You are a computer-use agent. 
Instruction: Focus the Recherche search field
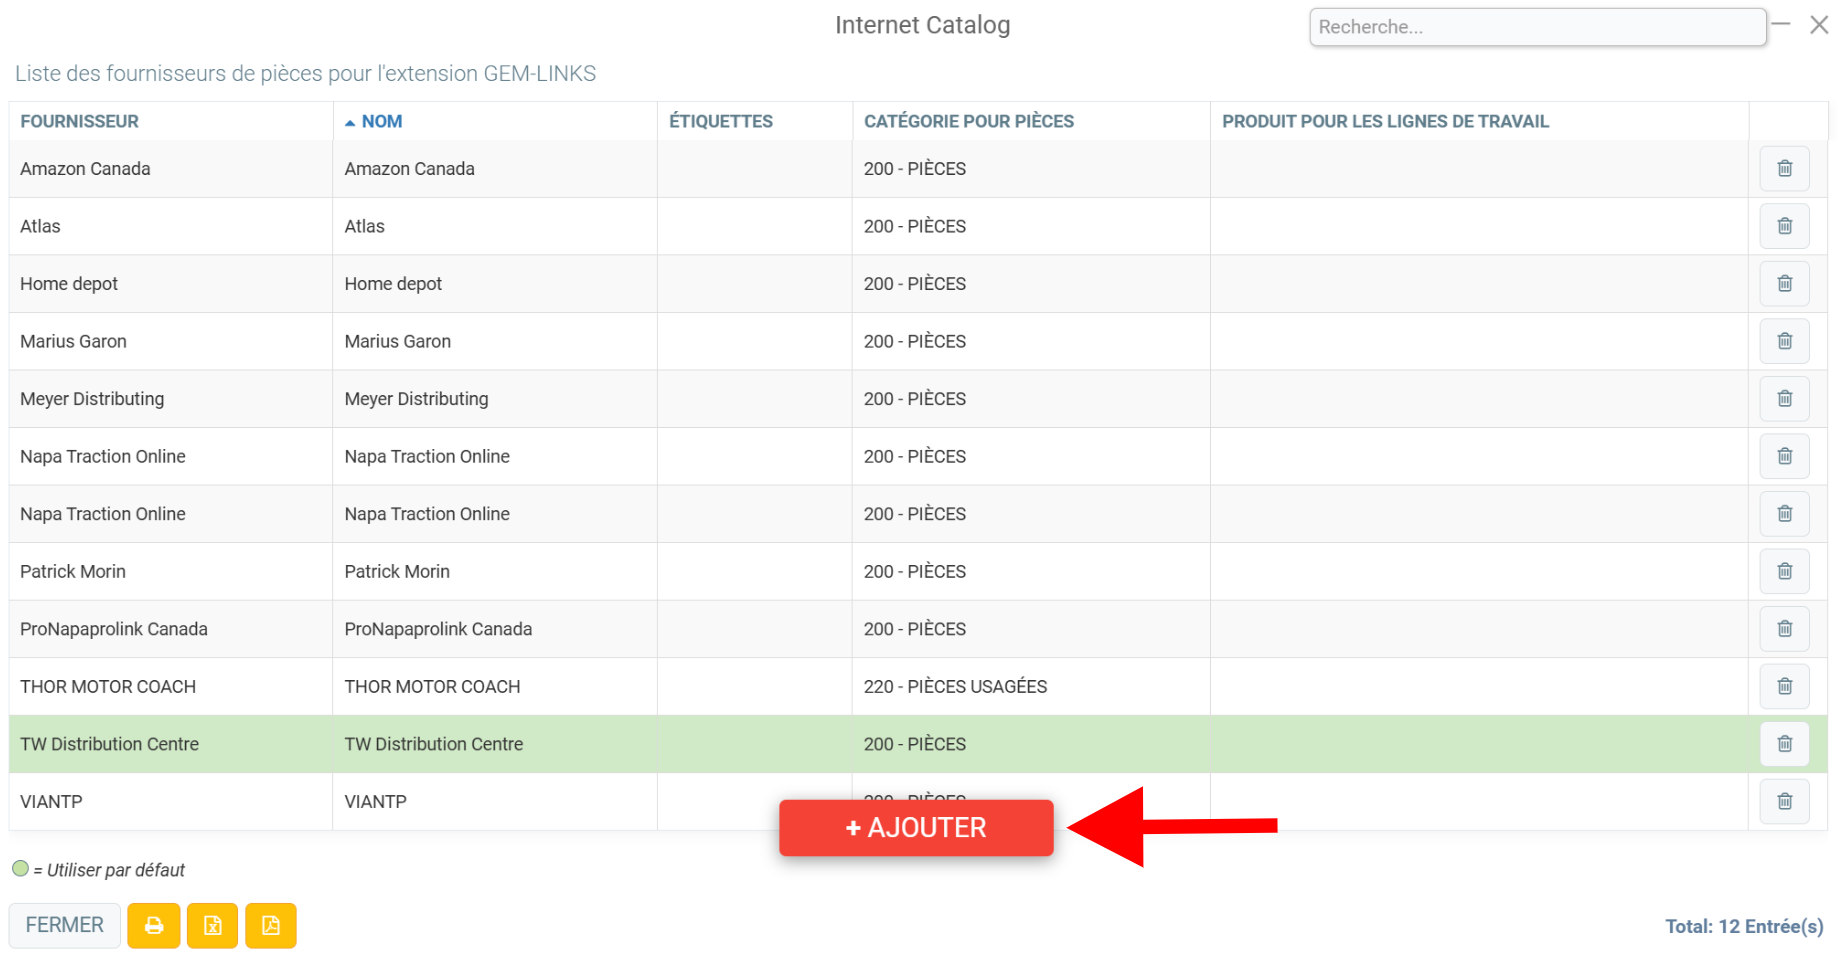1538,27
